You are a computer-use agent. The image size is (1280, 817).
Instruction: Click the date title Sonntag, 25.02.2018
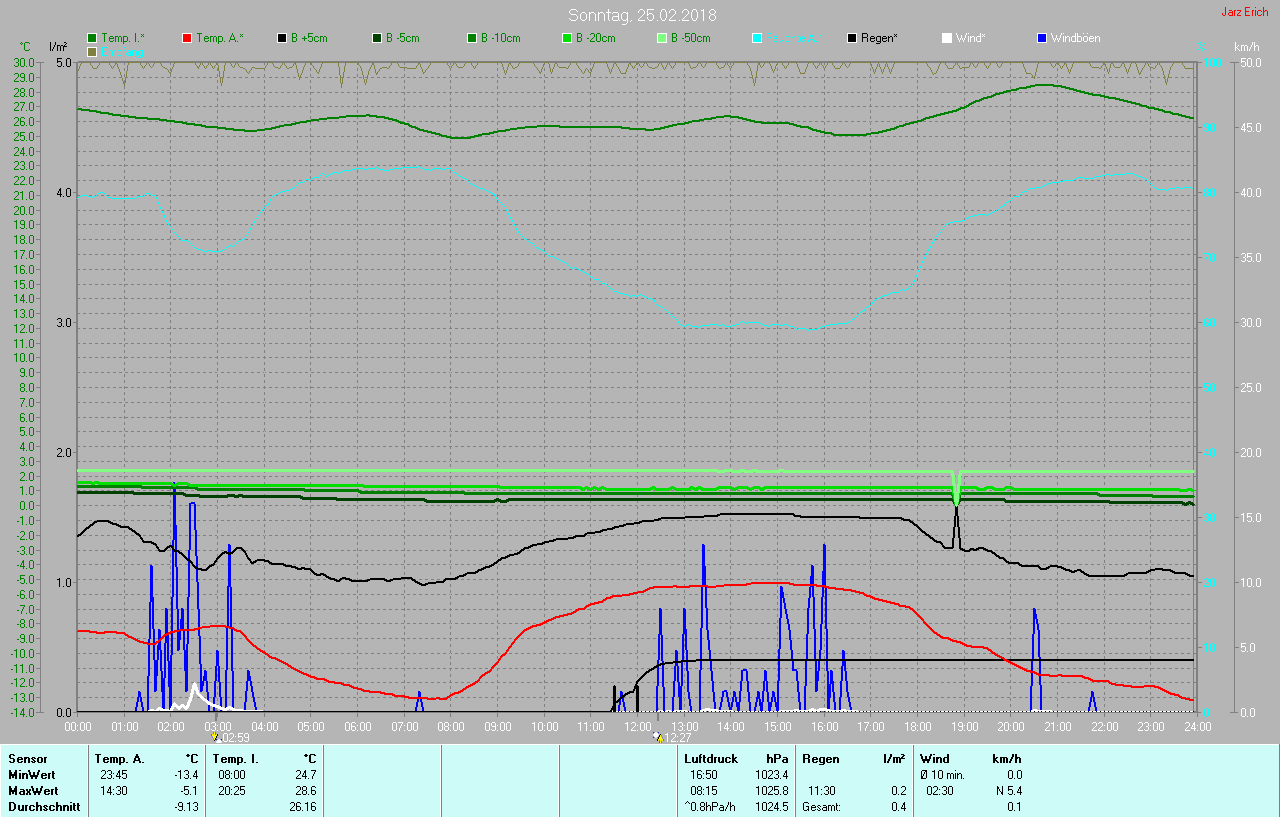tap(642, 15)
